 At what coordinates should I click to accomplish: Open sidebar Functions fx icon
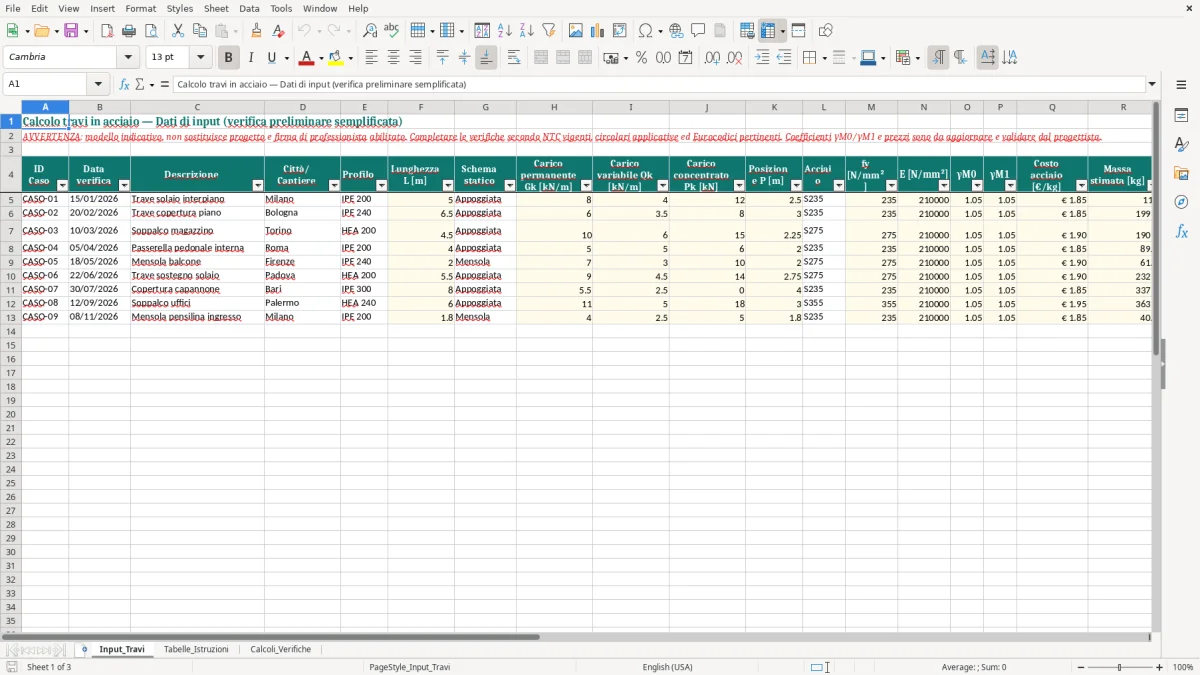click(x=1181, y=231)
